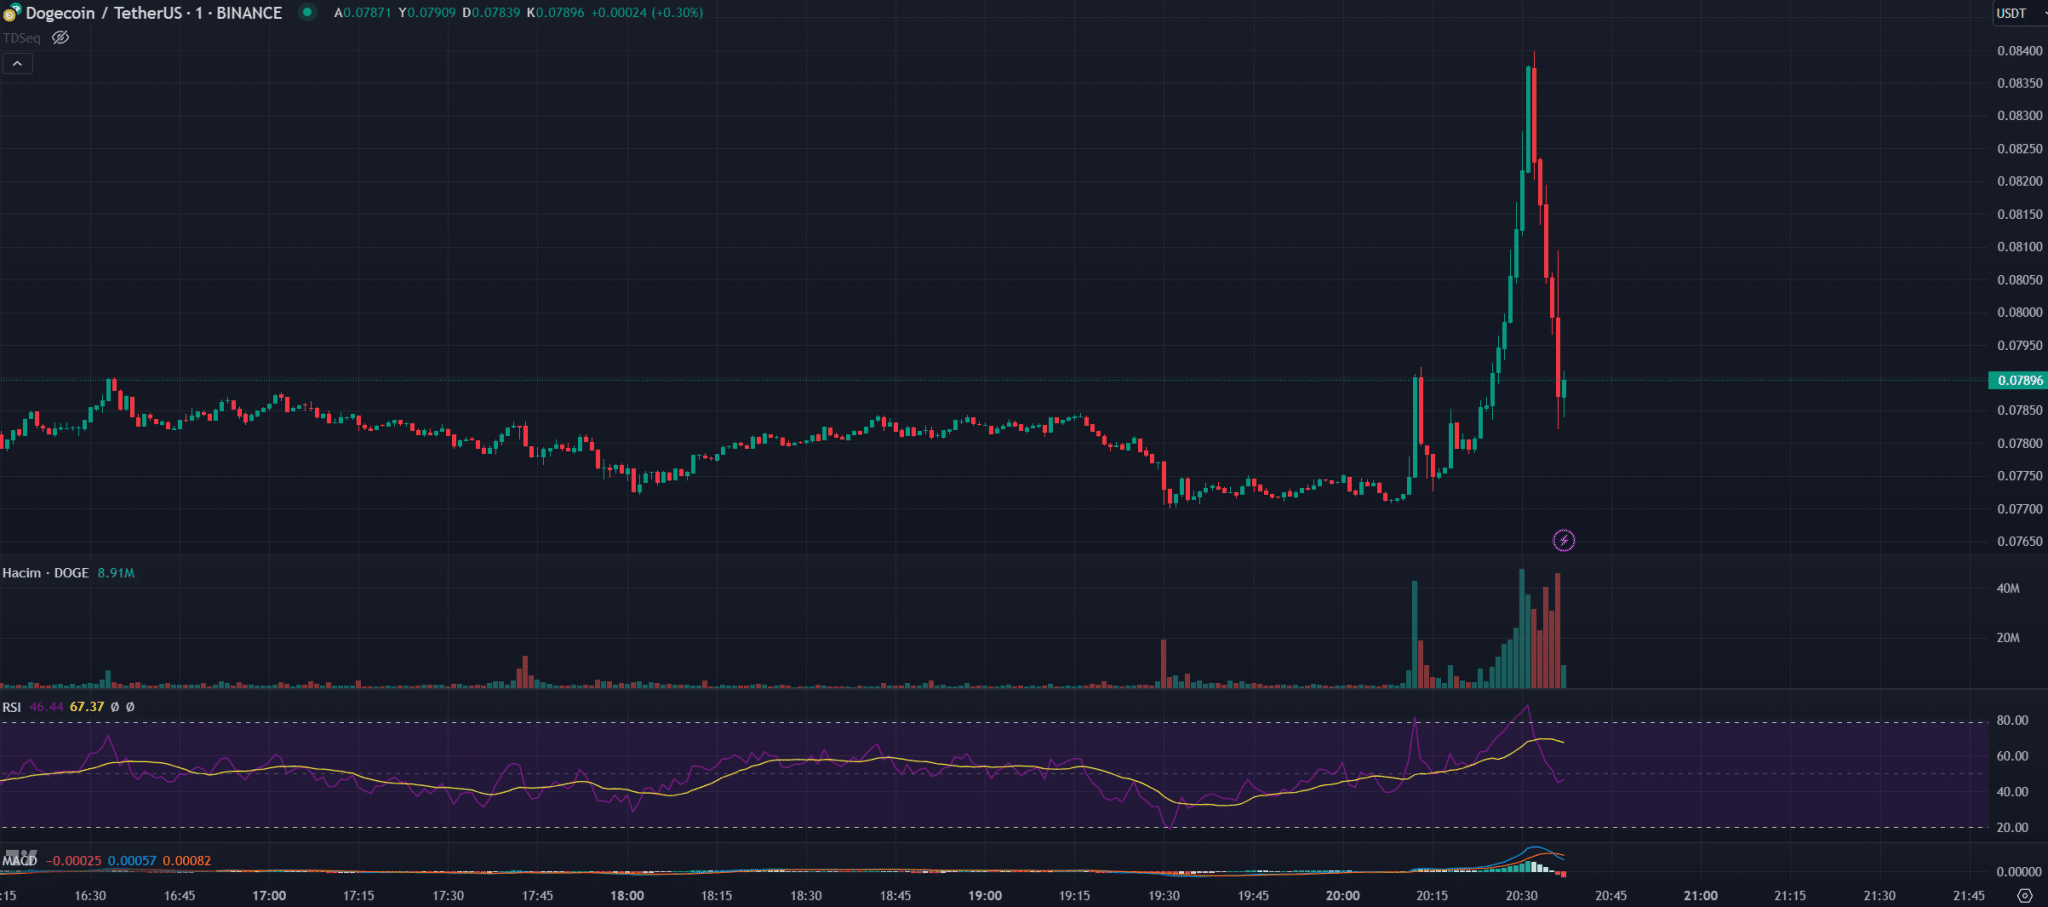Click the Dogecoin symbol logo icon
Image resolution: width=2048 pixels, height=907 pixels.
11,13
